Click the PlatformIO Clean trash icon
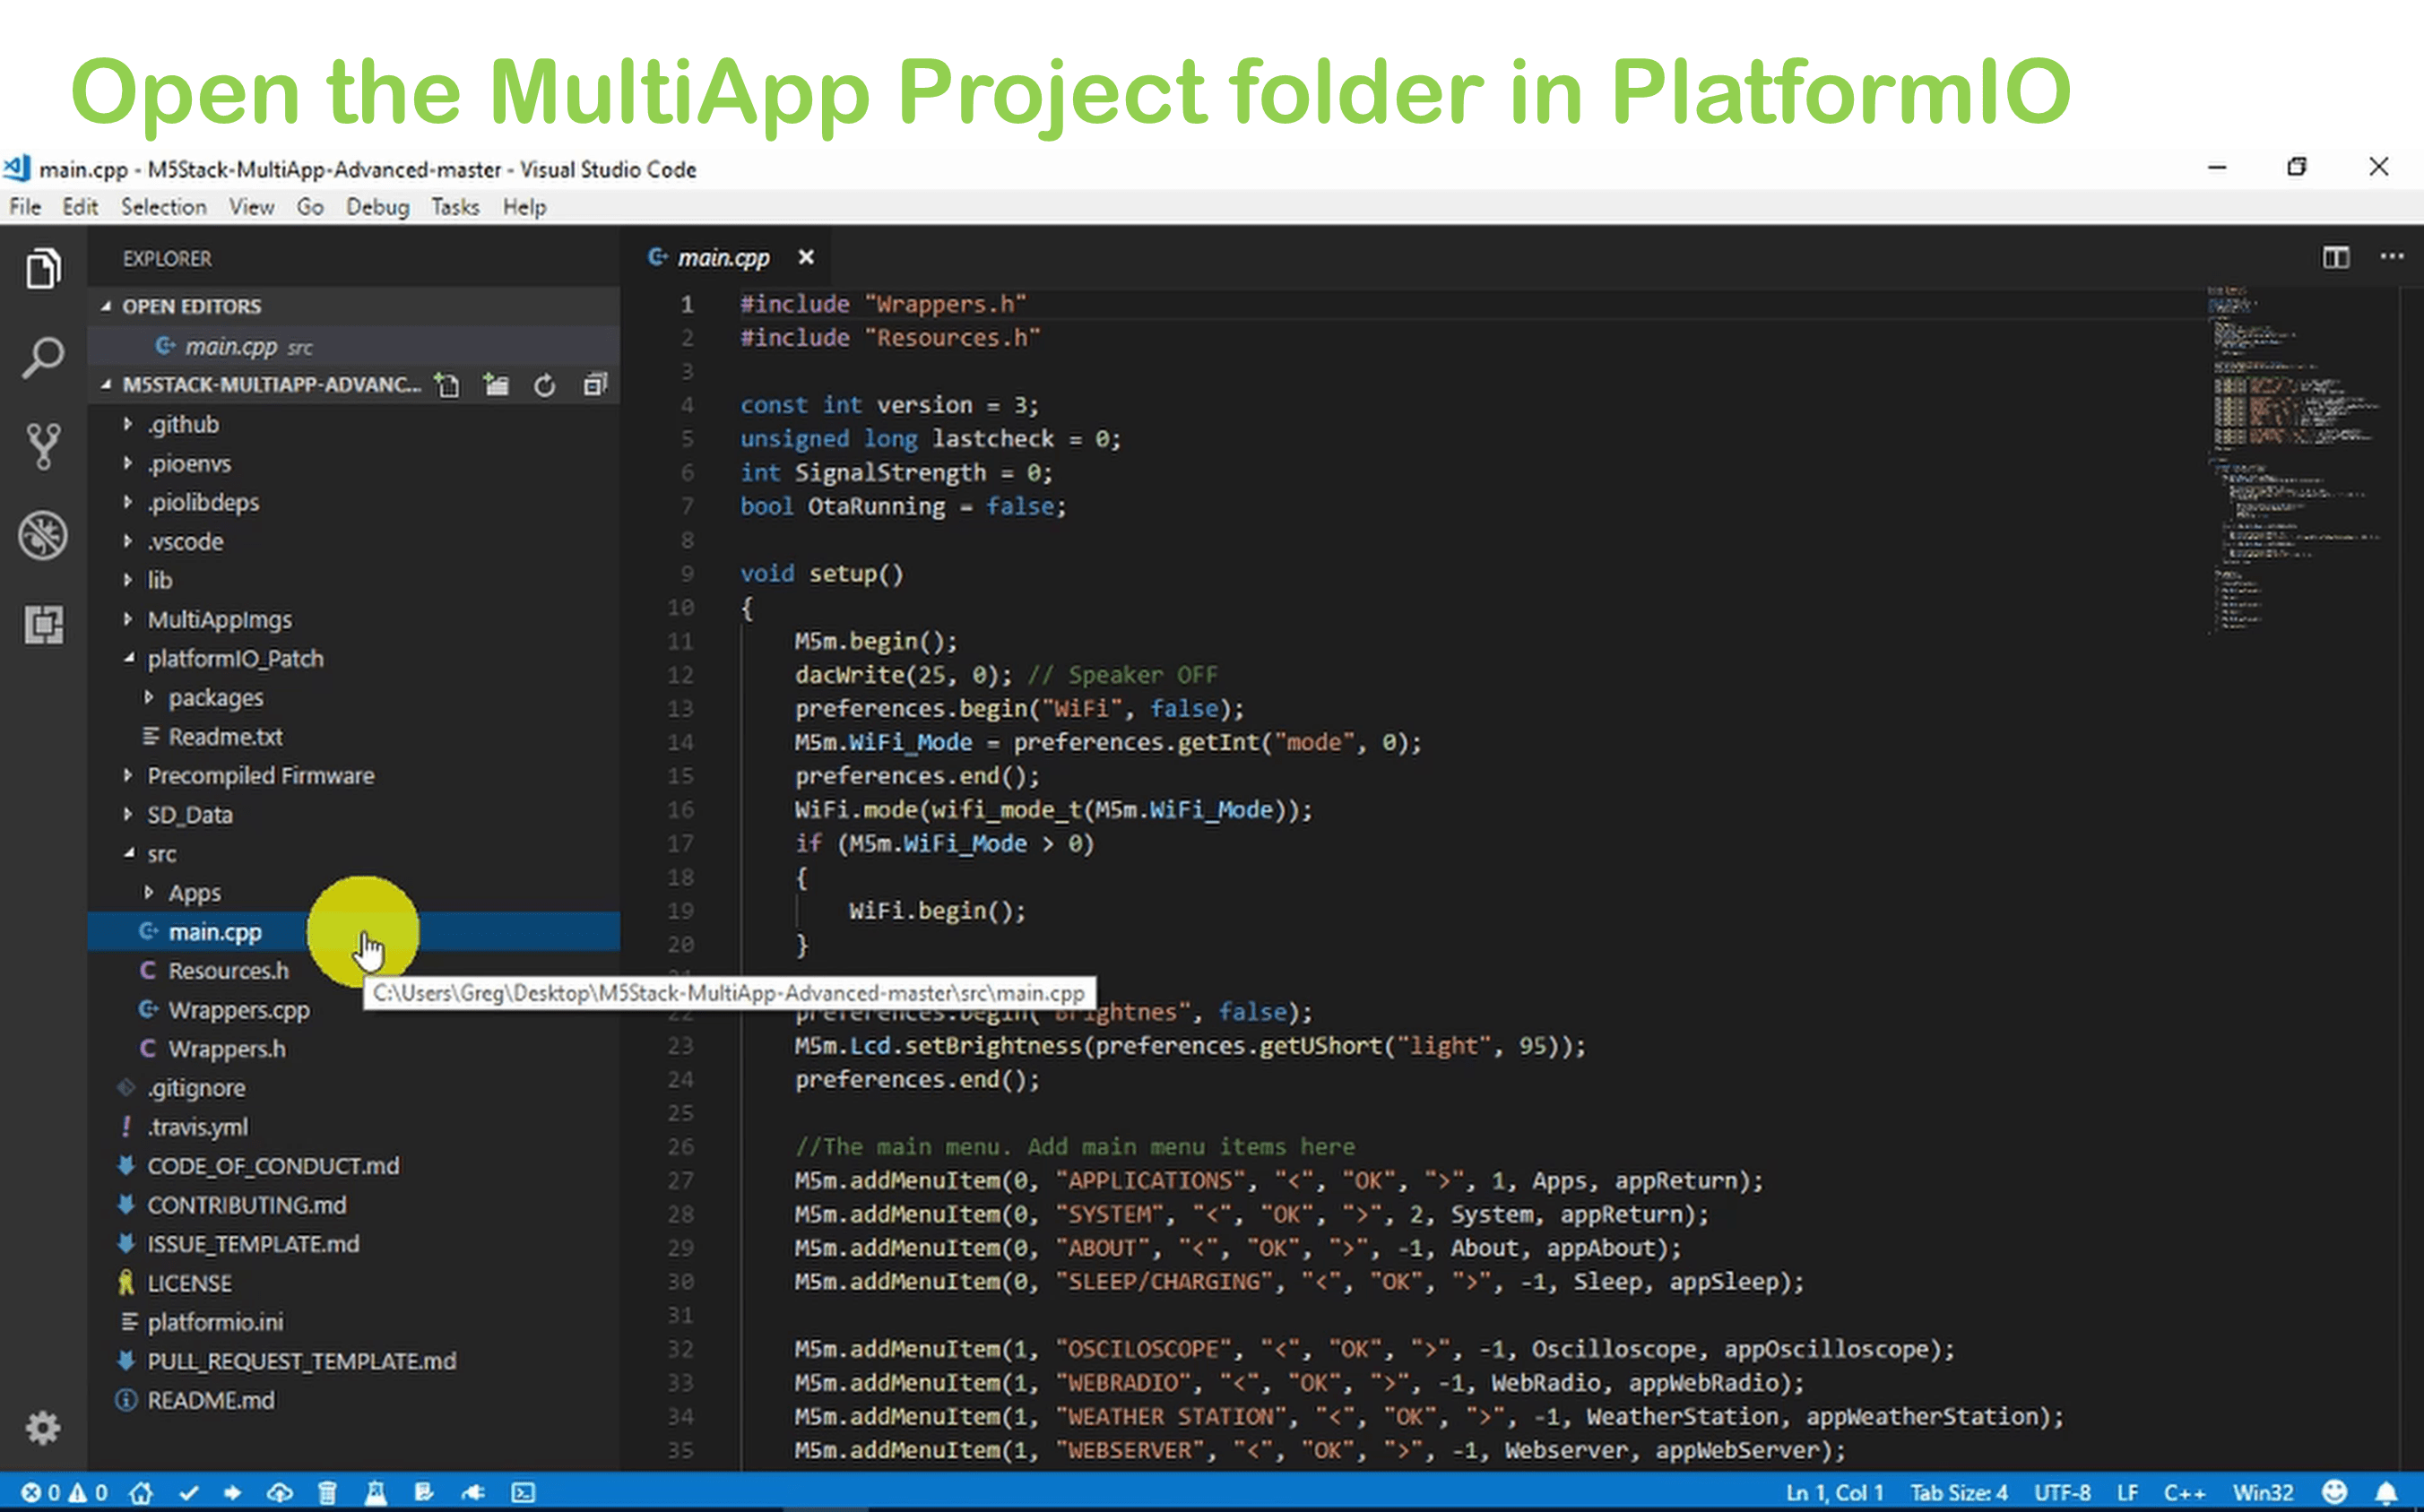Image resolution: width=2424 pixels, height=1512 pixels. click(x=327, y=1493)
